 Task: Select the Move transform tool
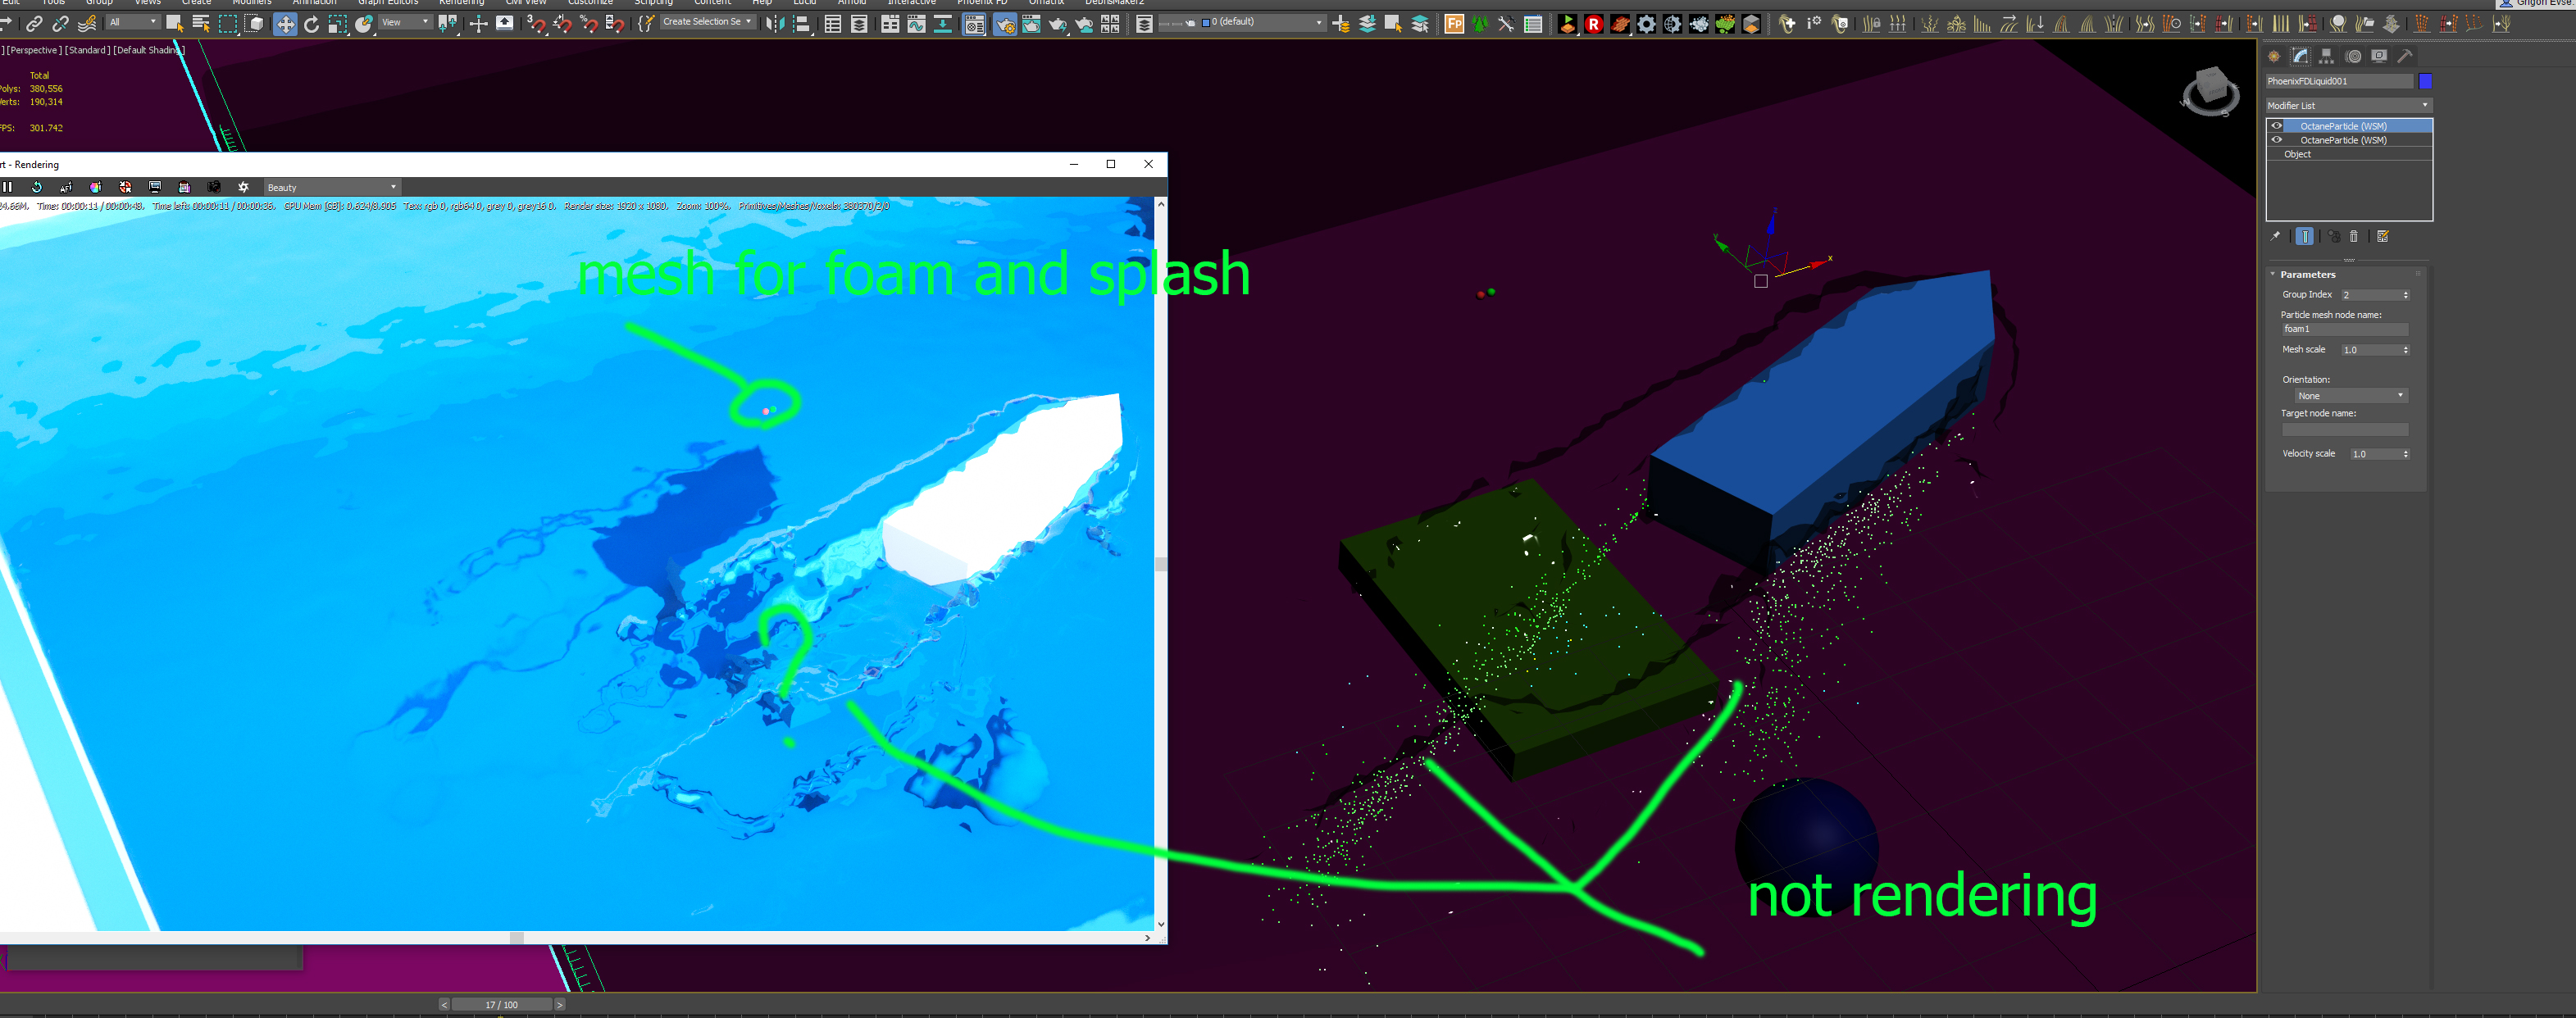pyautogui.click(x=285, y=24)
